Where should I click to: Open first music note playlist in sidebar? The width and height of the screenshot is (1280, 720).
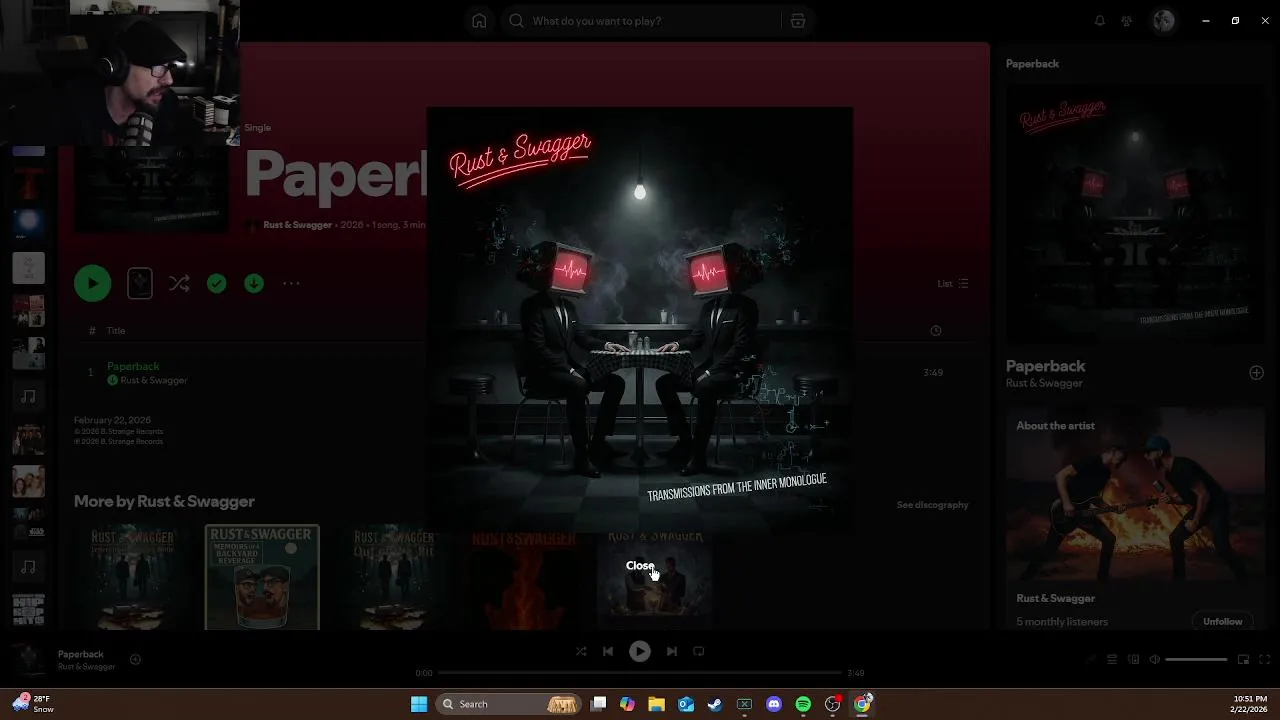[28, 396]
